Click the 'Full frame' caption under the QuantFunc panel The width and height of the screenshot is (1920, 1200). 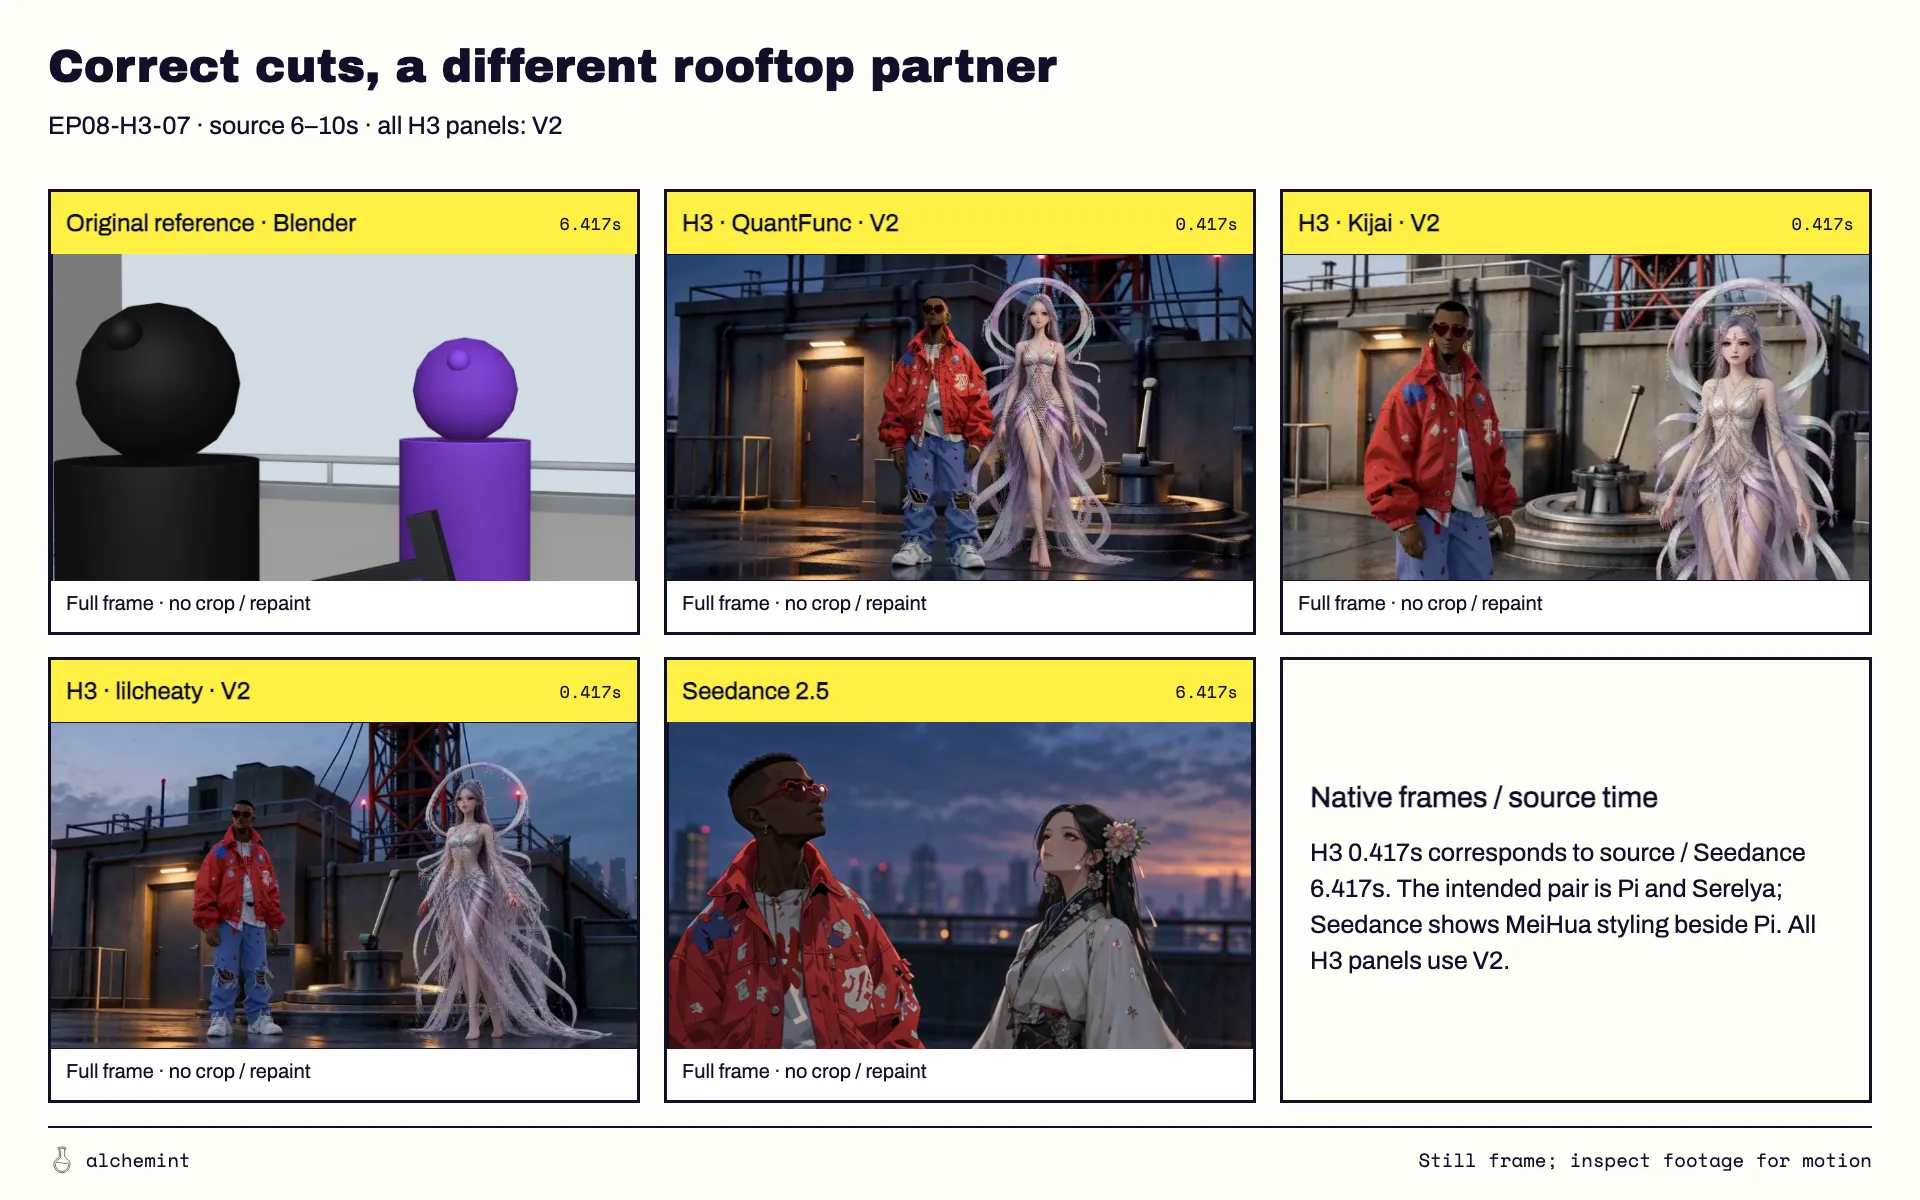tap(804, 603)
